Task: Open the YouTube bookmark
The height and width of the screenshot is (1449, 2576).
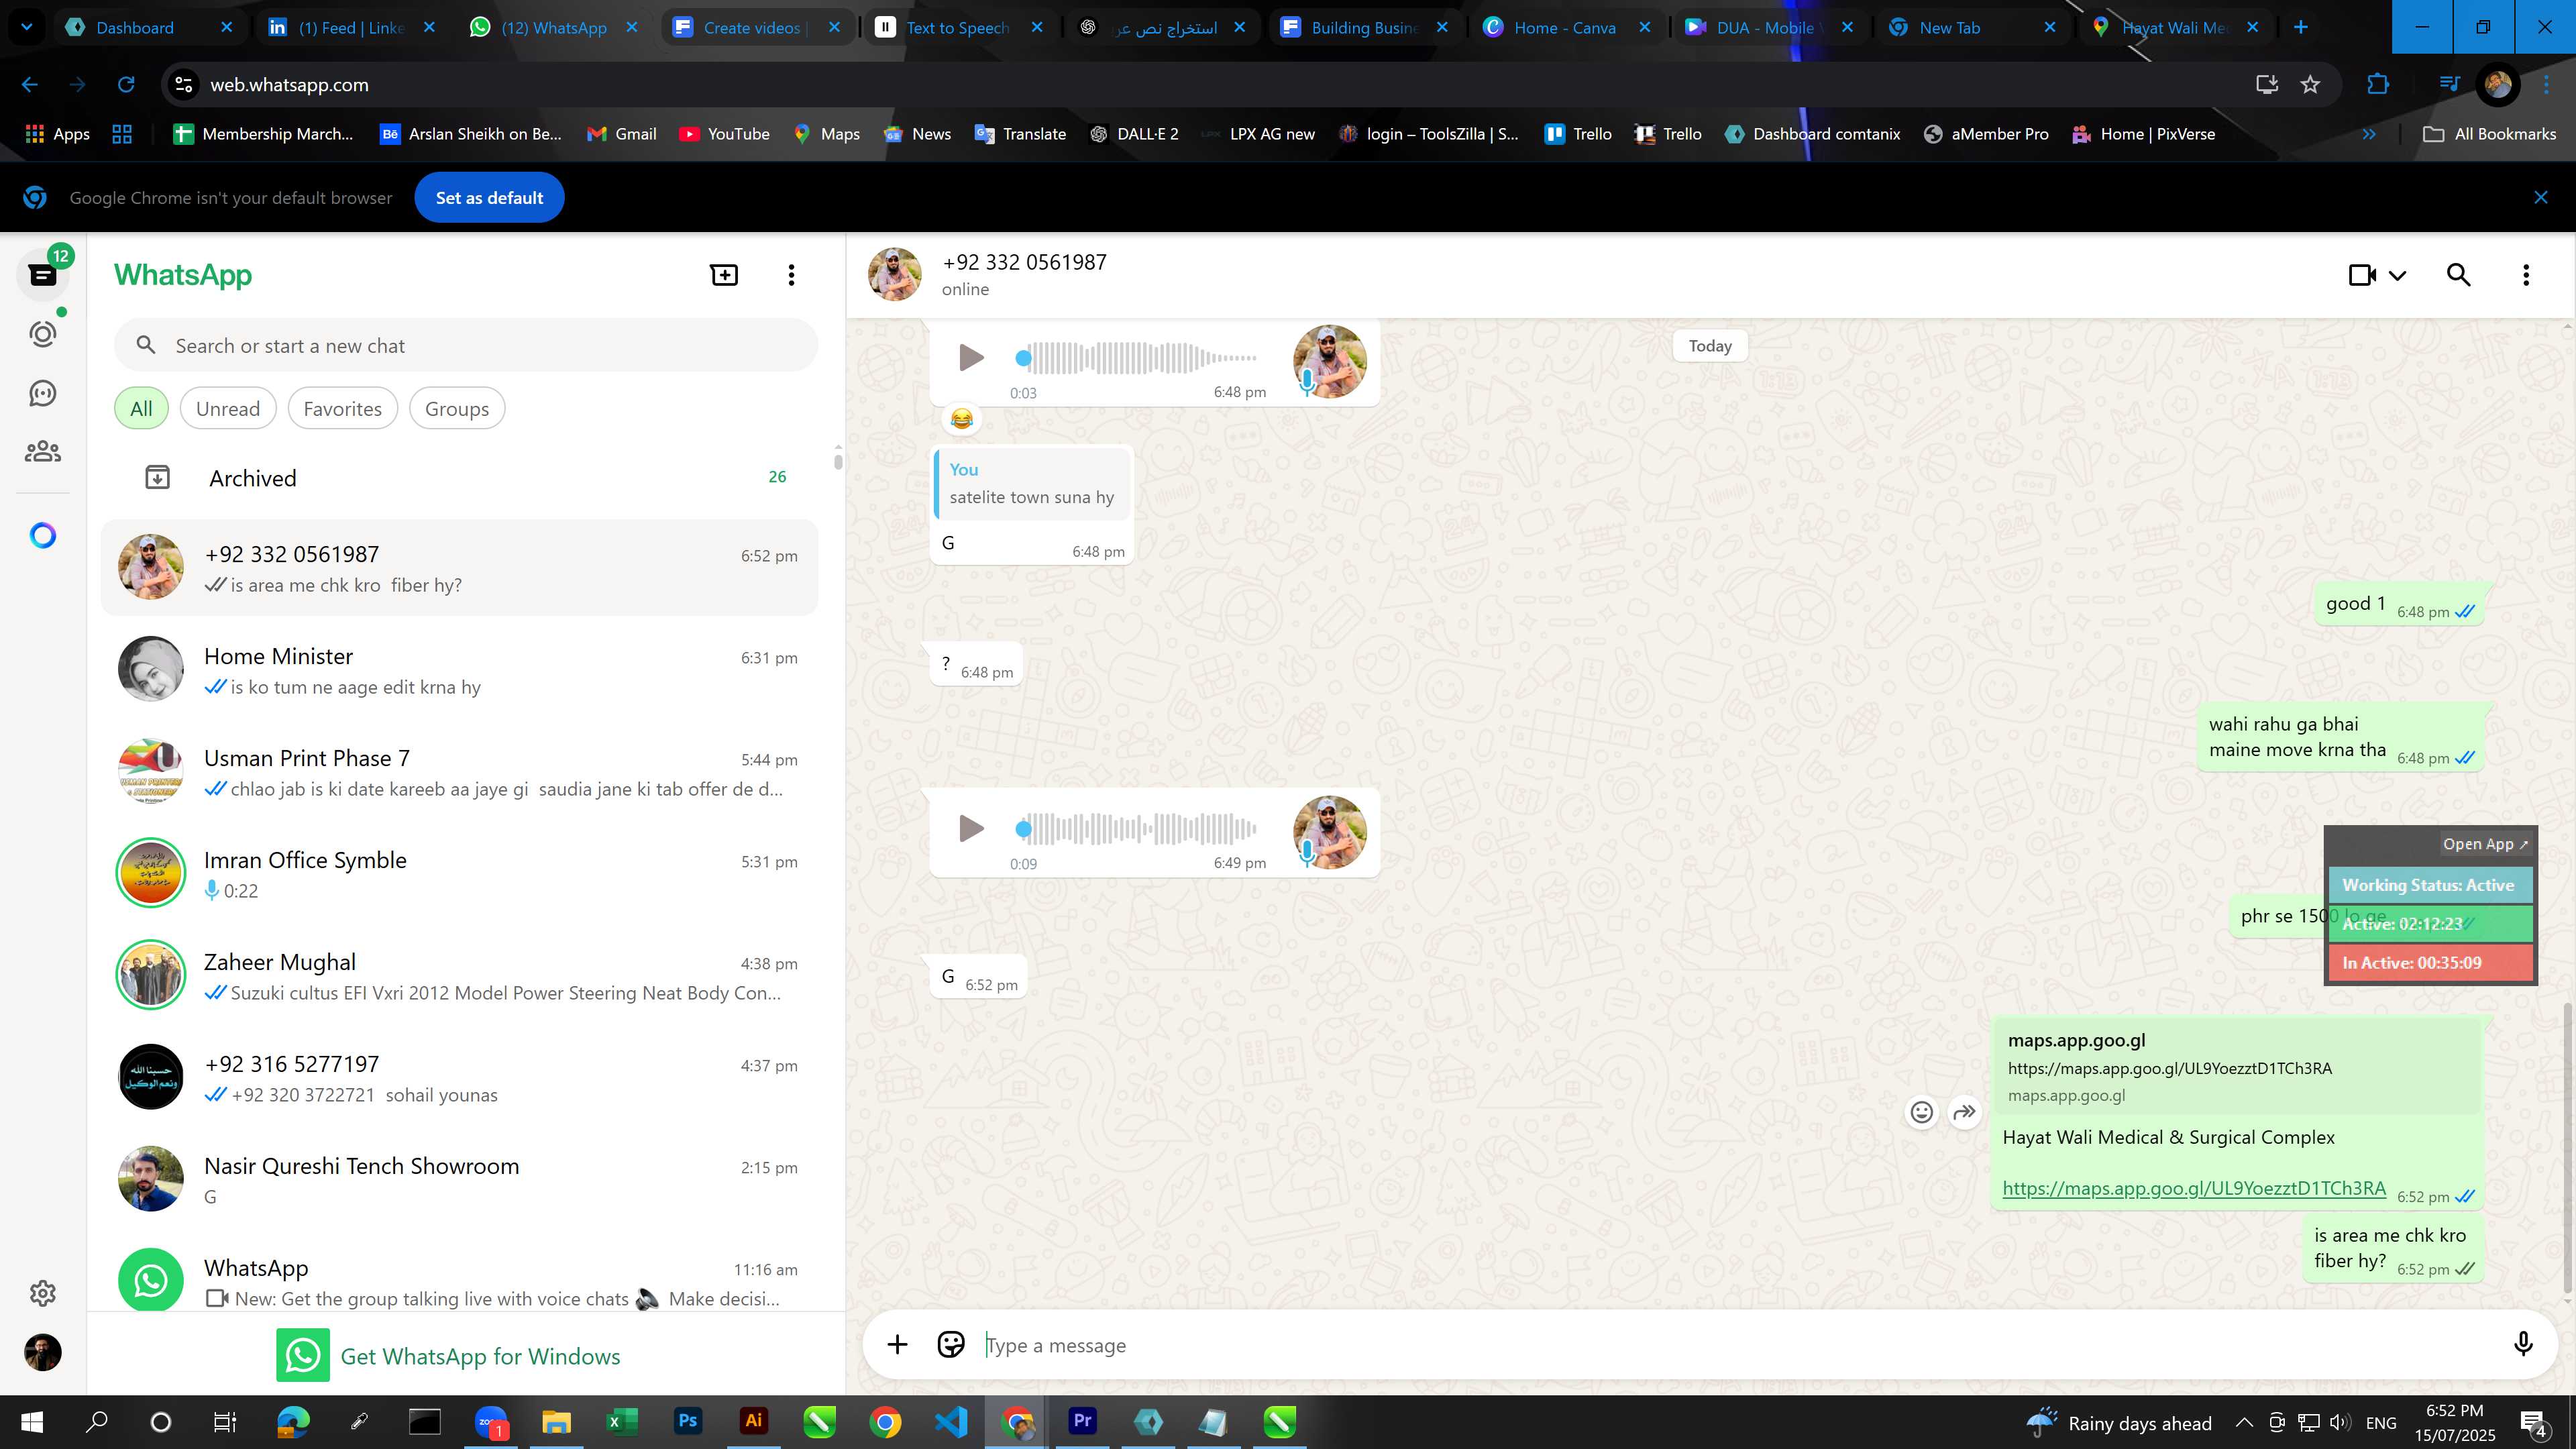Action: pos(724,134)
